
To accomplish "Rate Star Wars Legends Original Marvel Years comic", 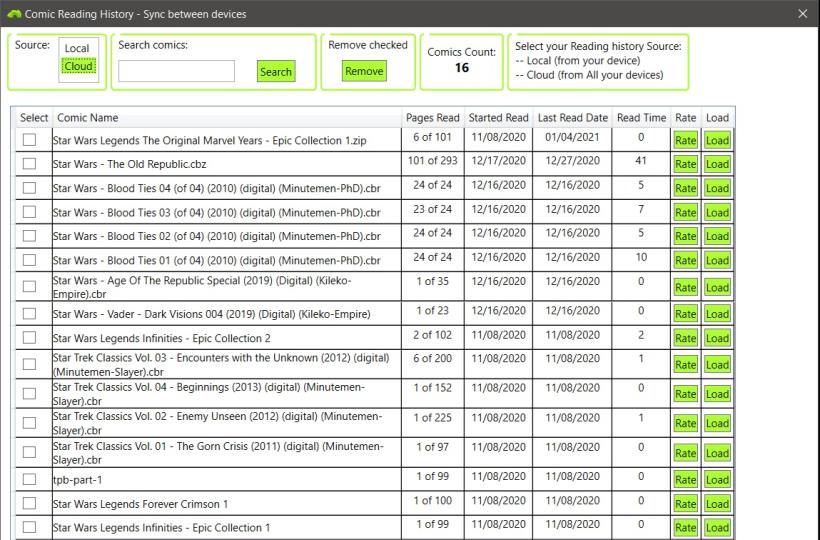I will pyautogui.click(x=685, y=140).
